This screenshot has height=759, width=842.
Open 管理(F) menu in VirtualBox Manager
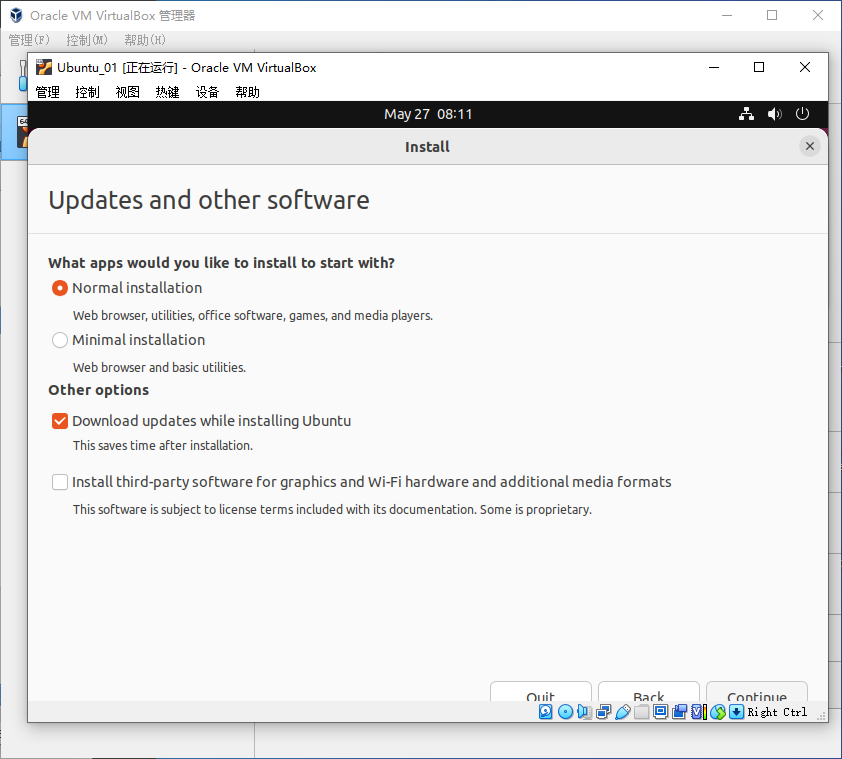[29, 40]
